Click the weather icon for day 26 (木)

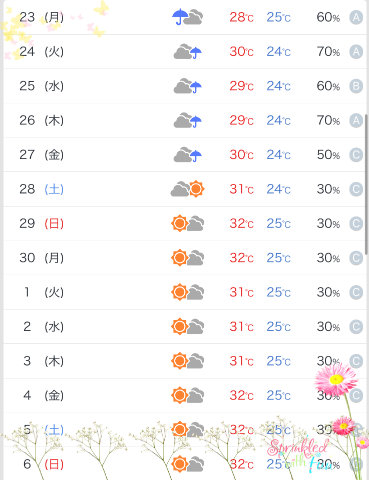click(188, 120)
